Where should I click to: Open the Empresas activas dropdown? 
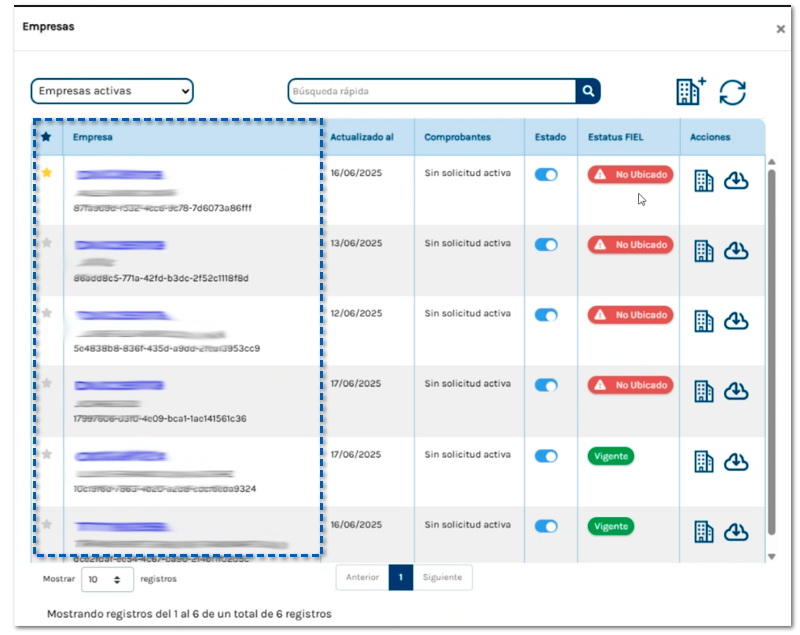tap(112, 91)
